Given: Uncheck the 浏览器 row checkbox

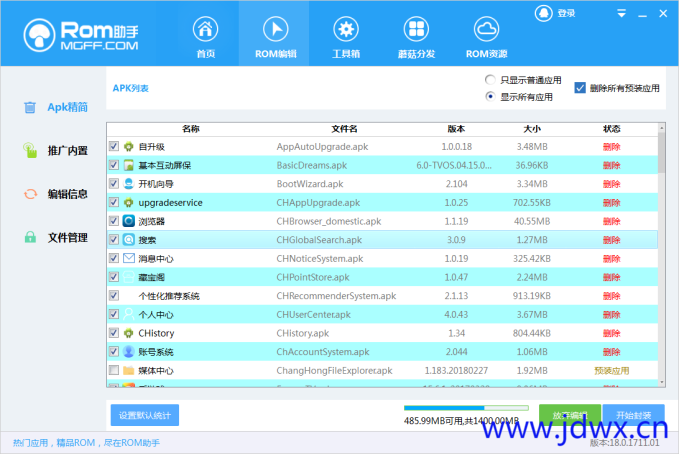Looking at the screenshot, I should coord(114,221).
